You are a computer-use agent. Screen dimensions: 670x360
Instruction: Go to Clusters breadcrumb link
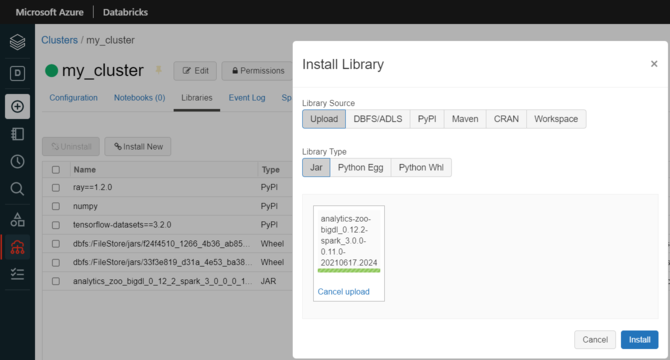point(59,40)
